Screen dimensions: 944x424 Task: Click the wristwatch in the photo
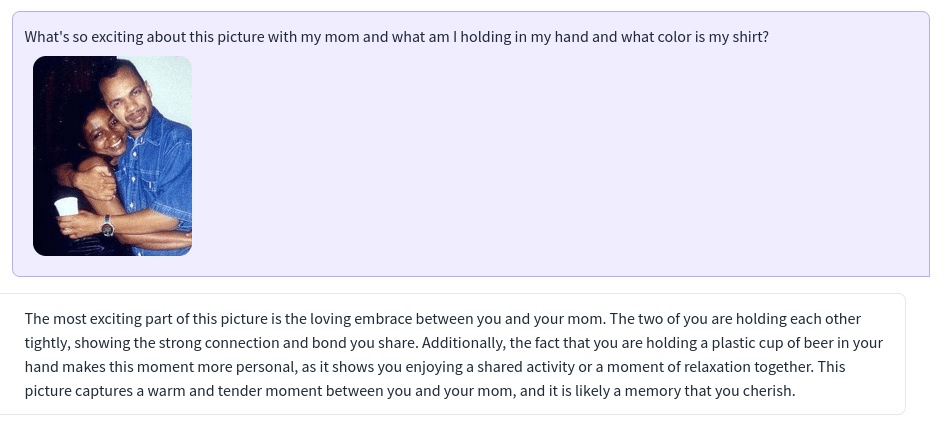coord(107,226)
